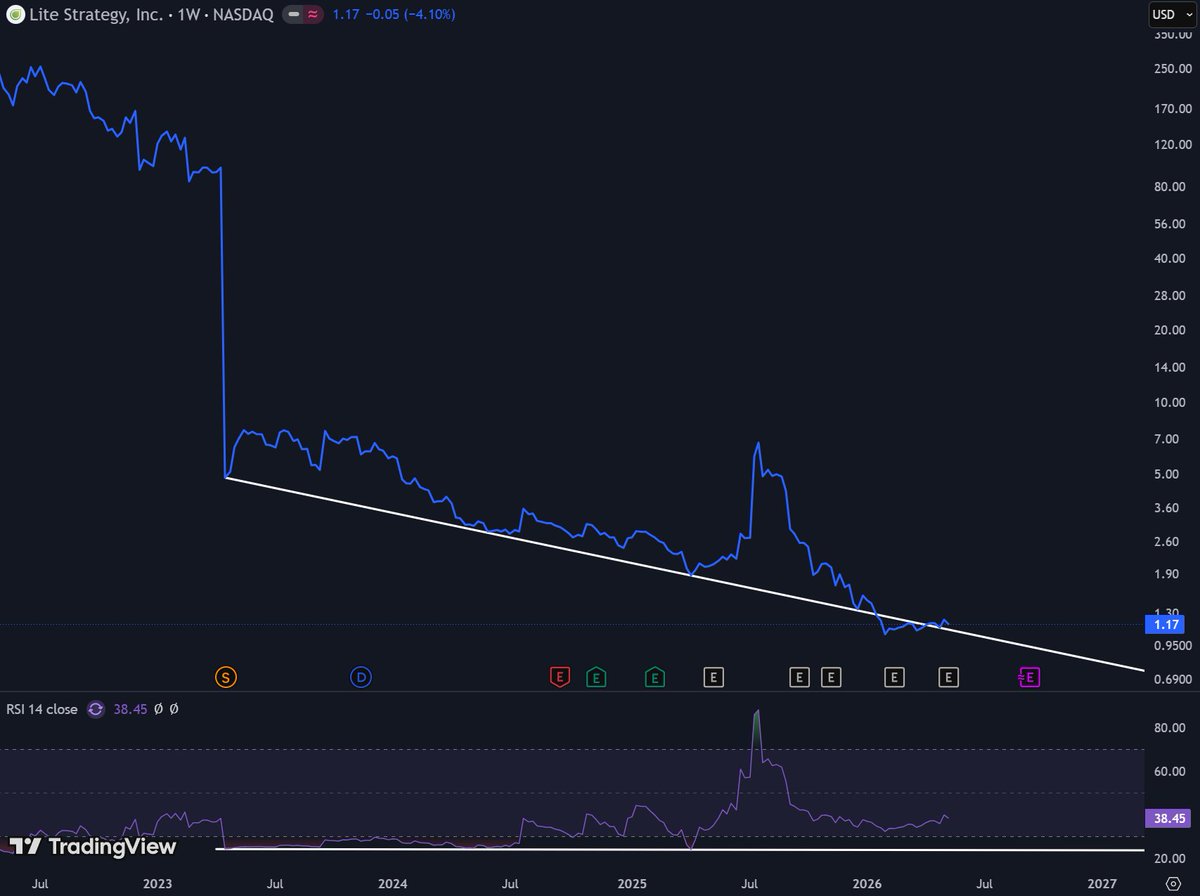Click the 1.17 last price in header

click(x=347, y=15)
